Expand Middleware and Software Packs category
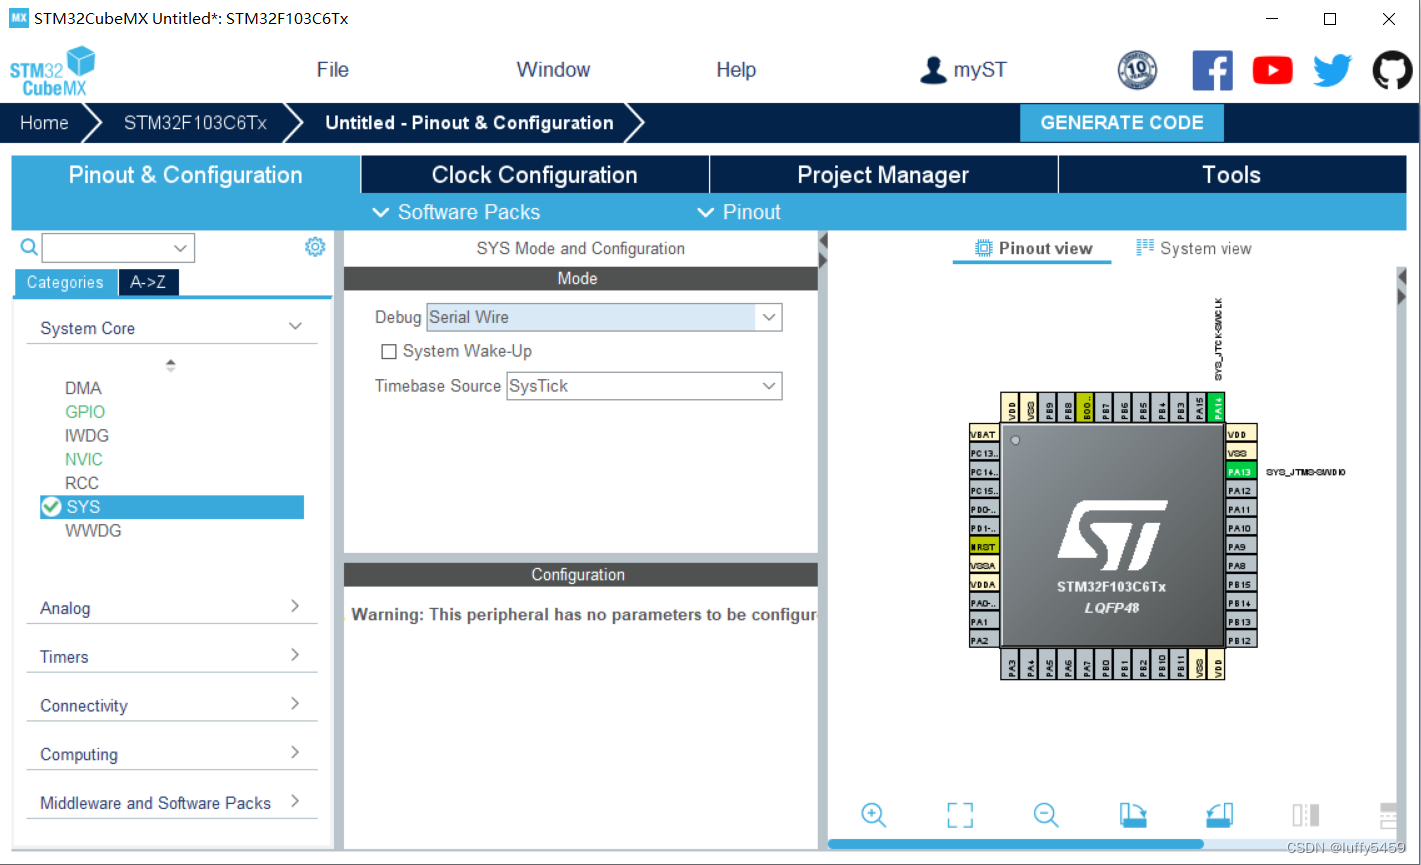 [295, 801]
